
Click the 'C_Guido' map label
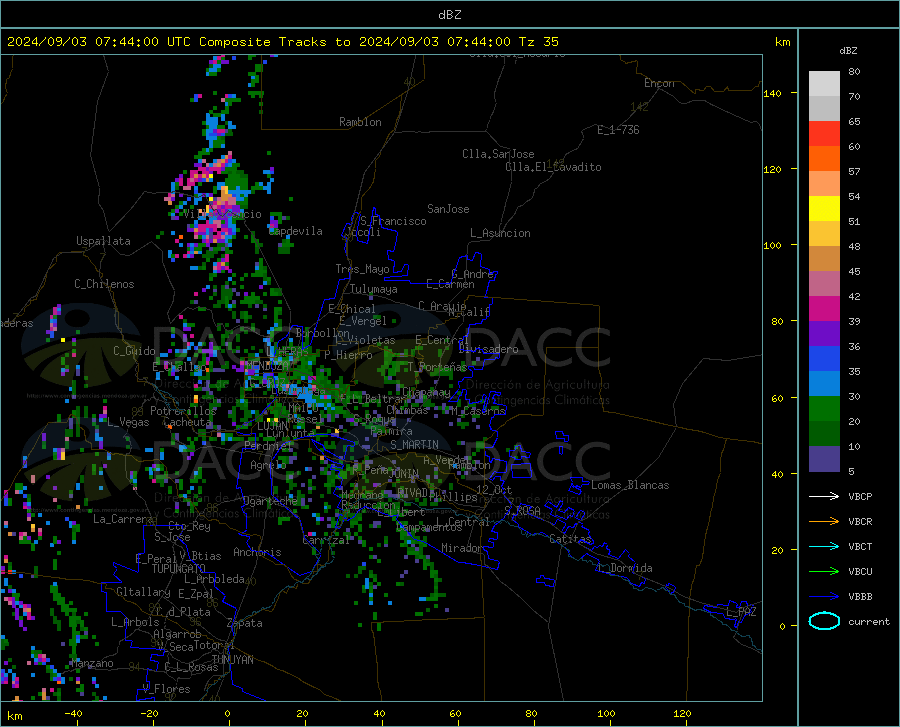(134, 351)
